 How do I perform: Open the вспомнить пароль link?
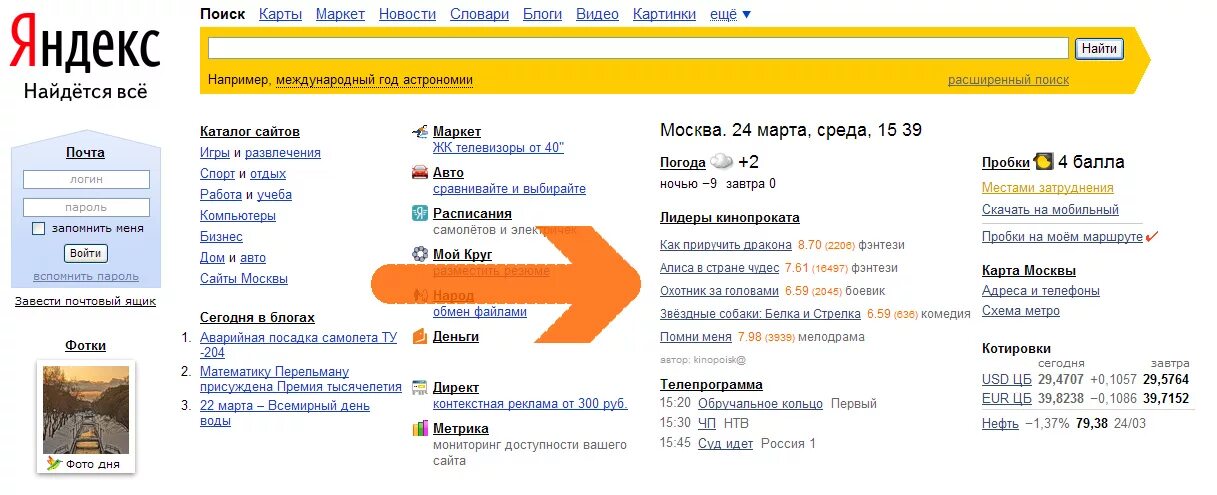point(86,276)
